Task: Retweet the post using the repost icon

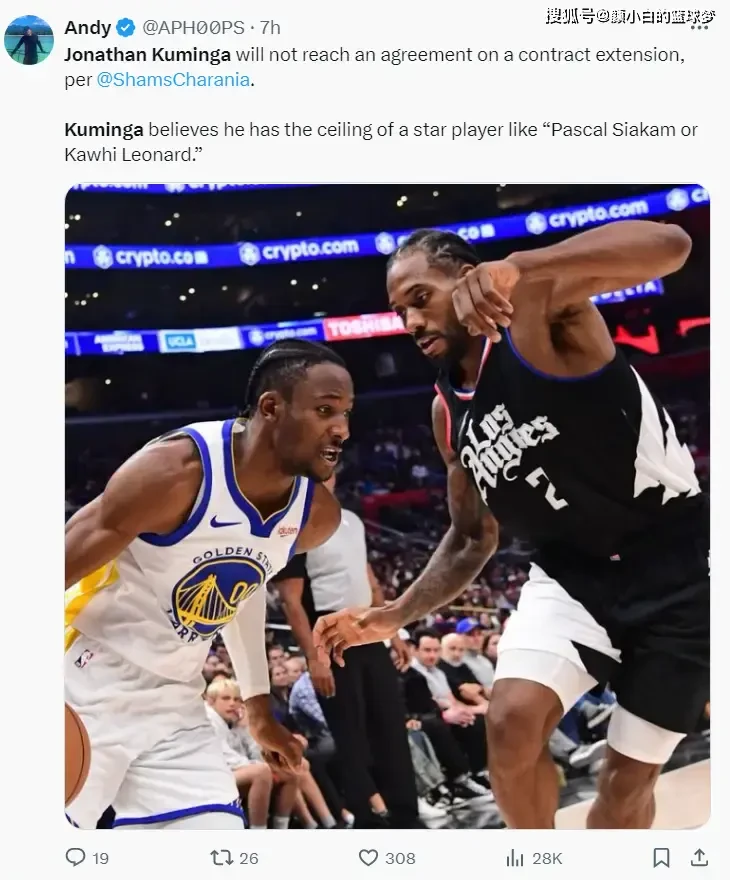Action: 221,858
